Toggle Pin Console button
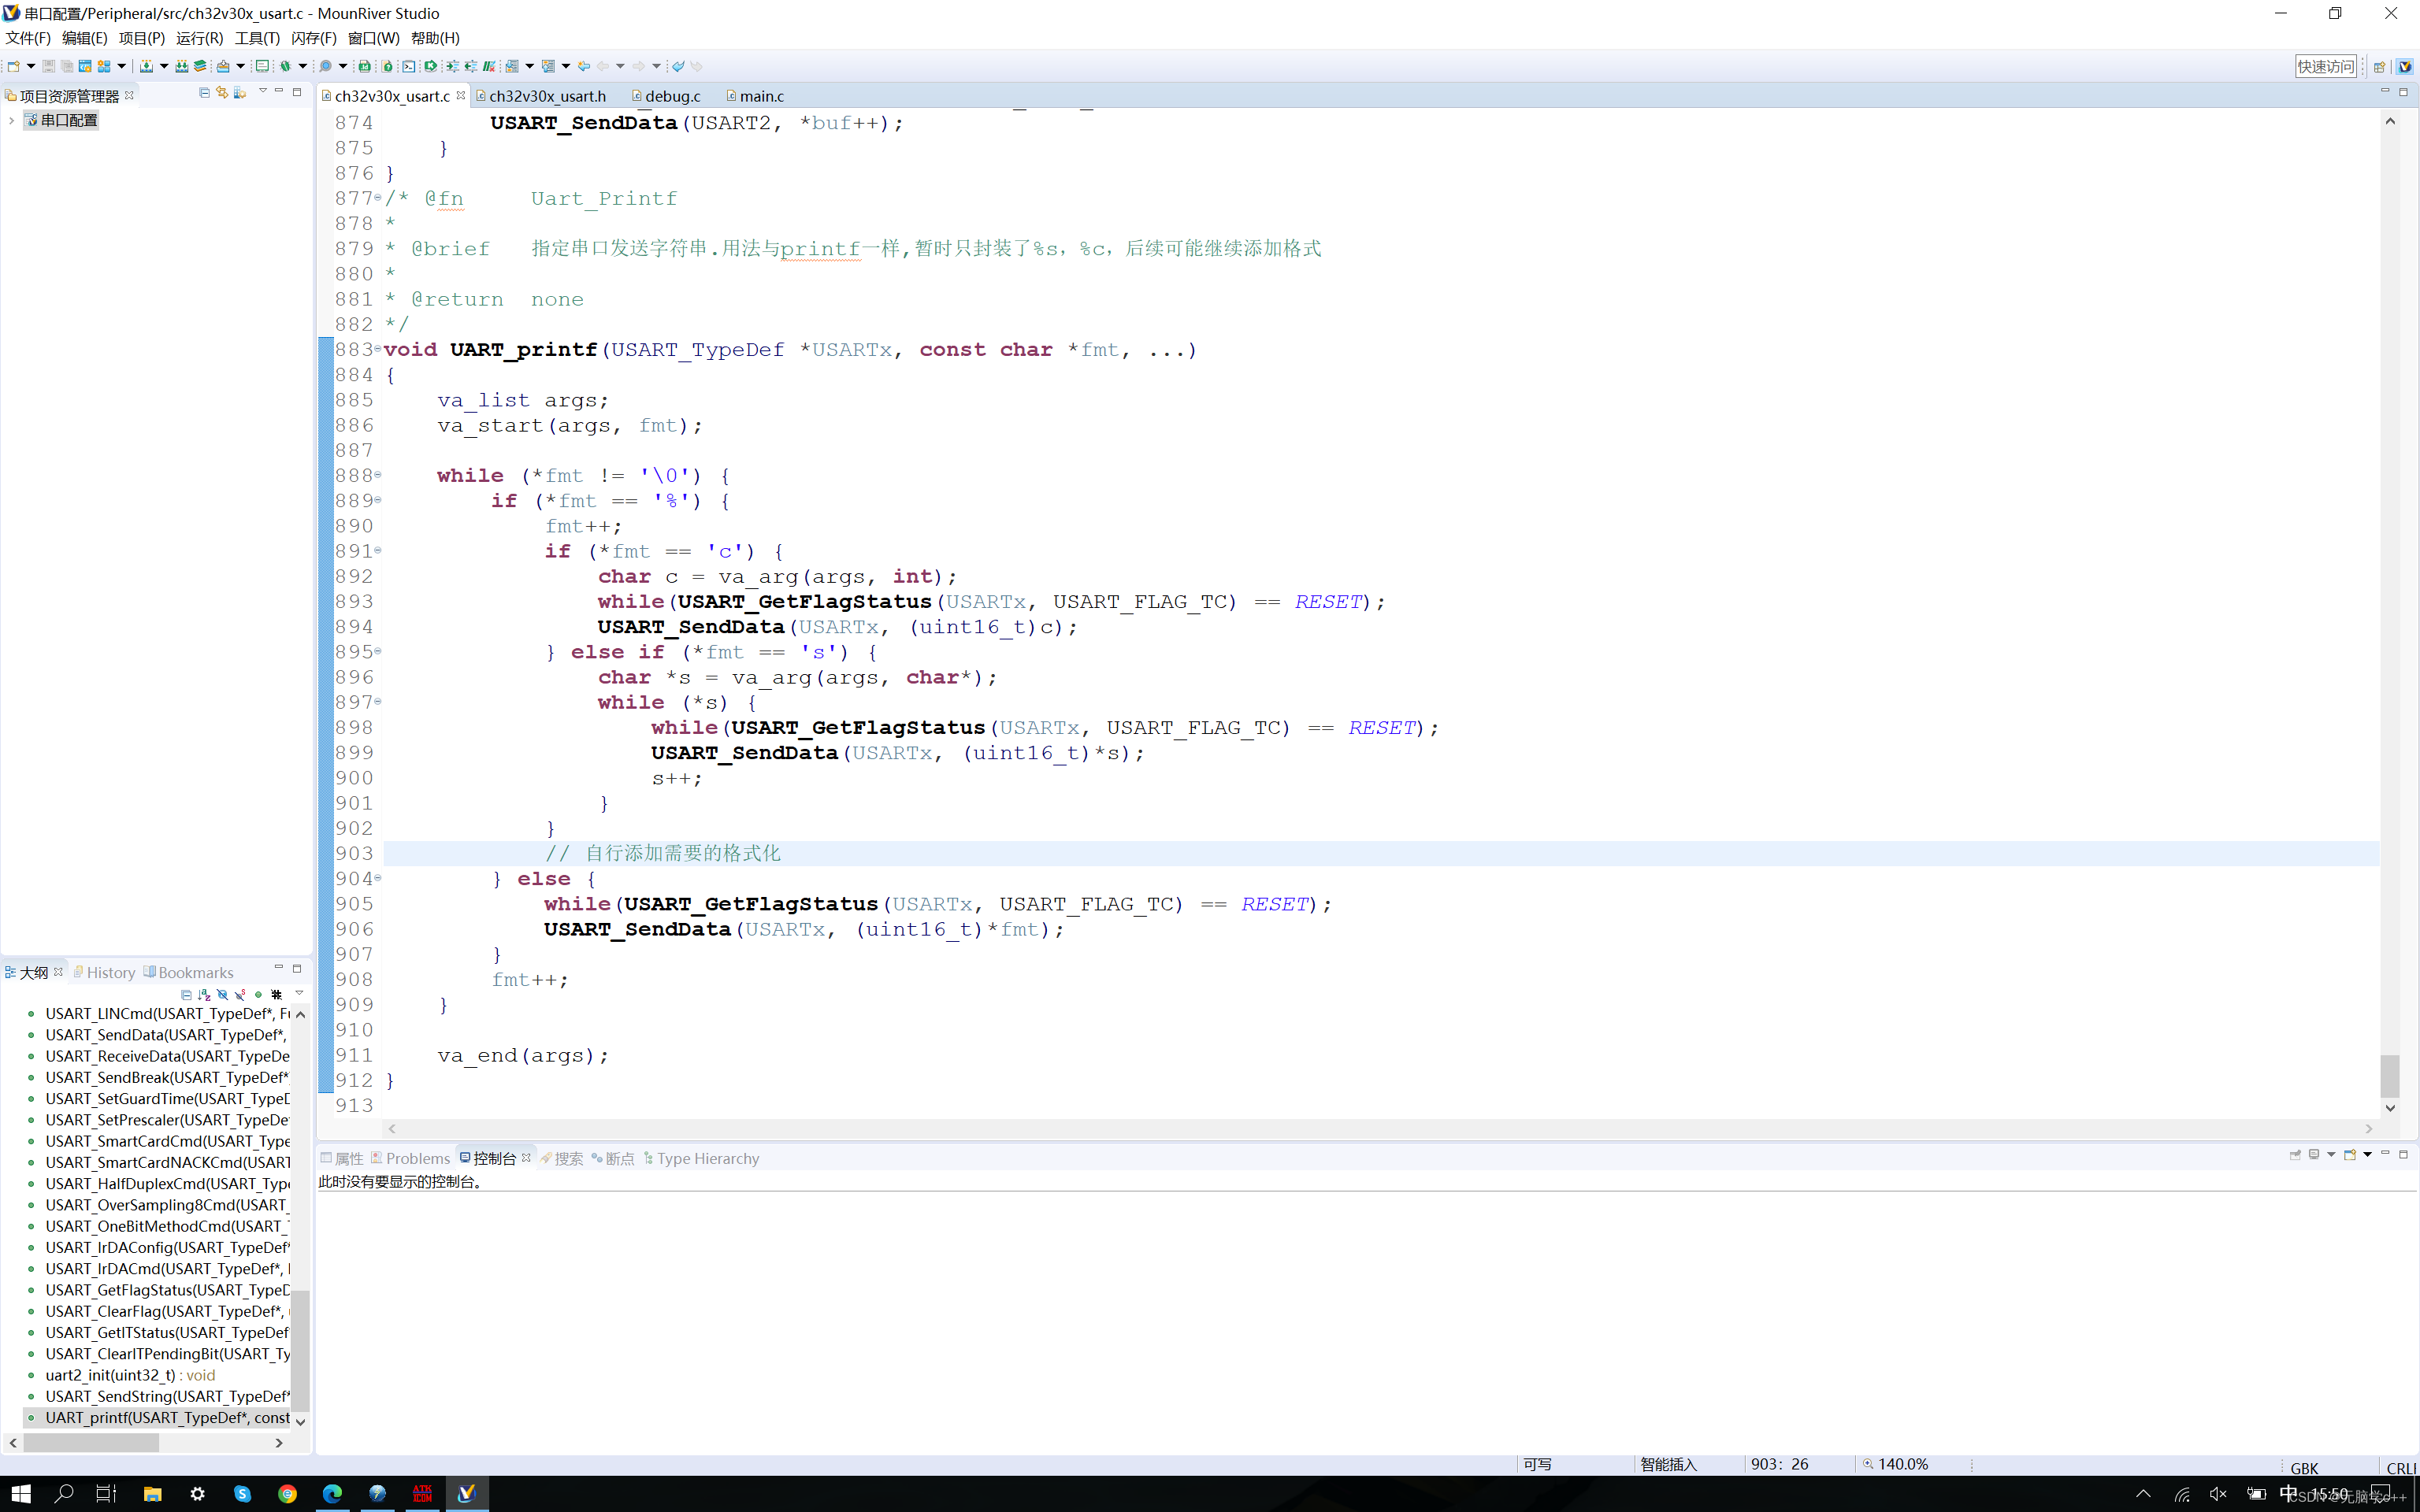Viewport: 2420px width, 1512px height. 2295,1155
